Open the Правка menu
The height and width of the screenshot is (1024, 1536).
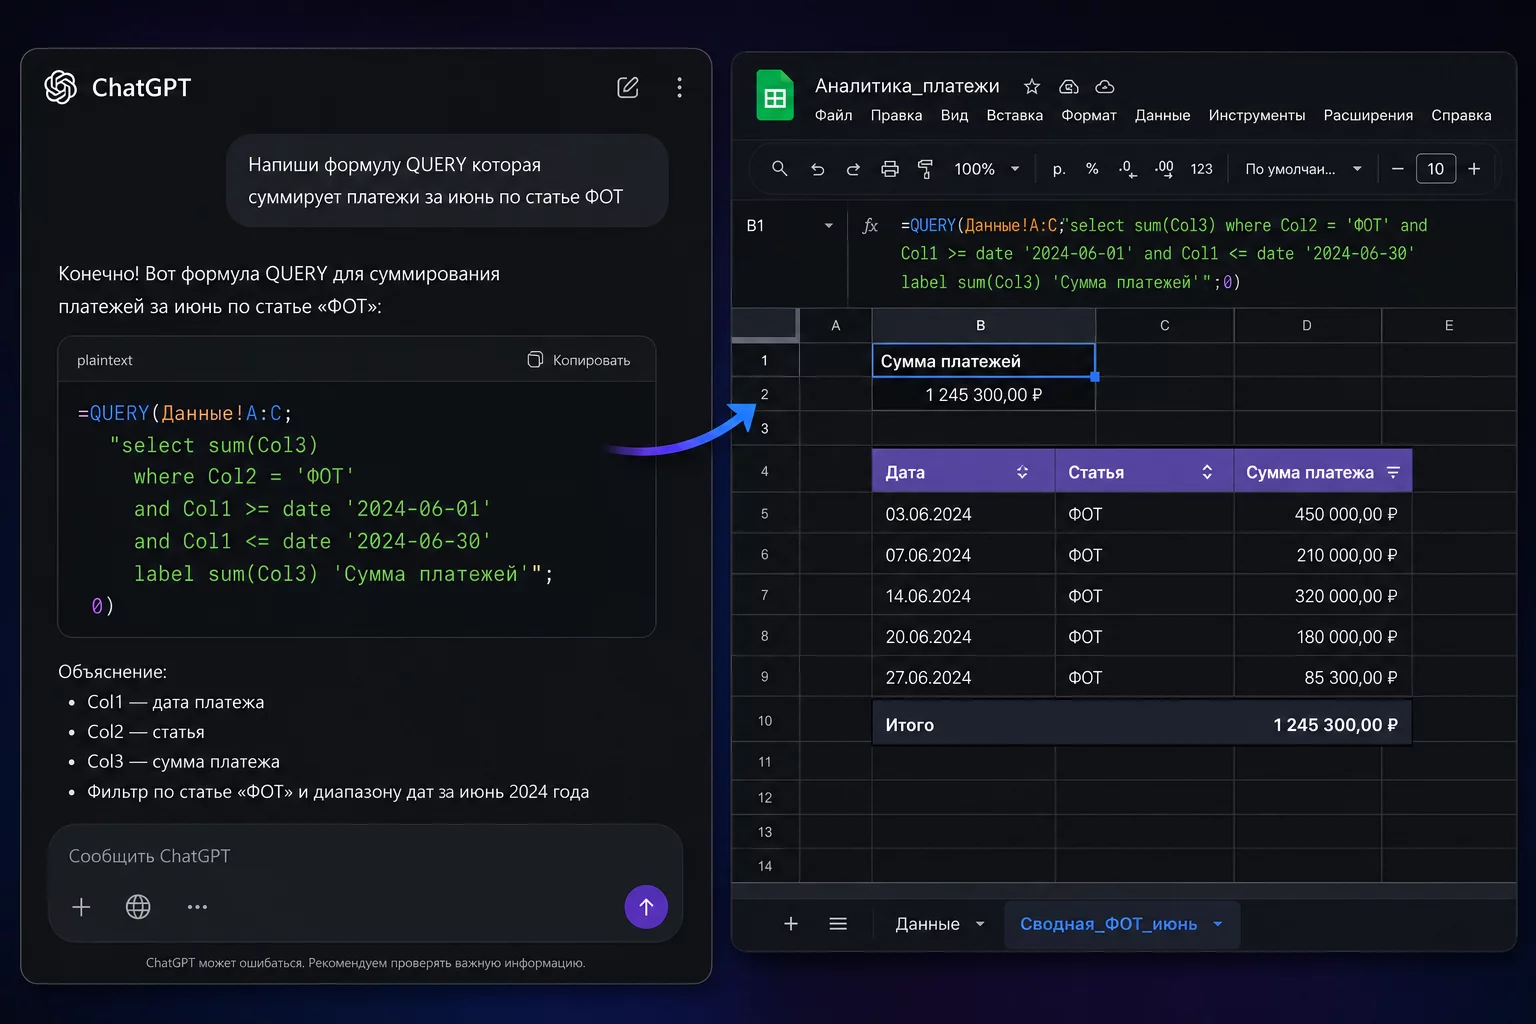(896, 115)
